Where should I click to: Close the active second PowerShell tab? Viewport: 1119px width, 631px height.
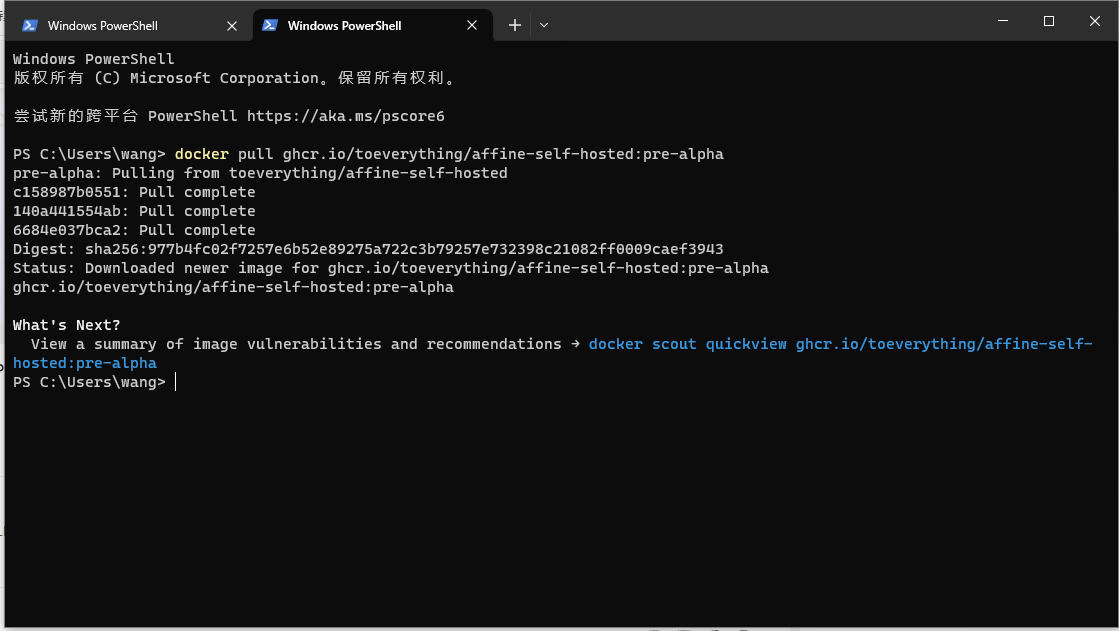[472, 26]
